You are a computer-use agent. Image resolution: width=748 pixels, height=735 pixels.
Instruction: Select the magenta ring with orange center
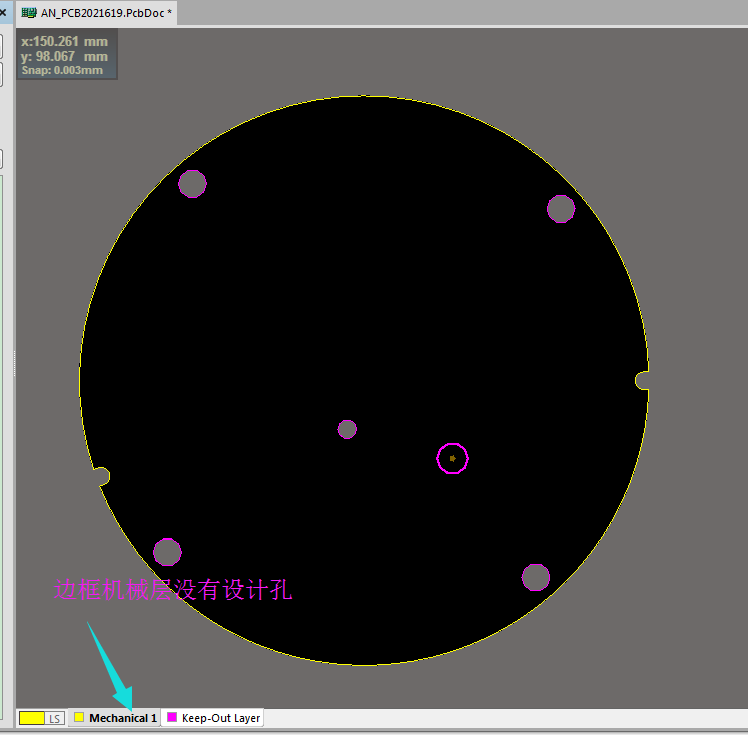point(452,458)
